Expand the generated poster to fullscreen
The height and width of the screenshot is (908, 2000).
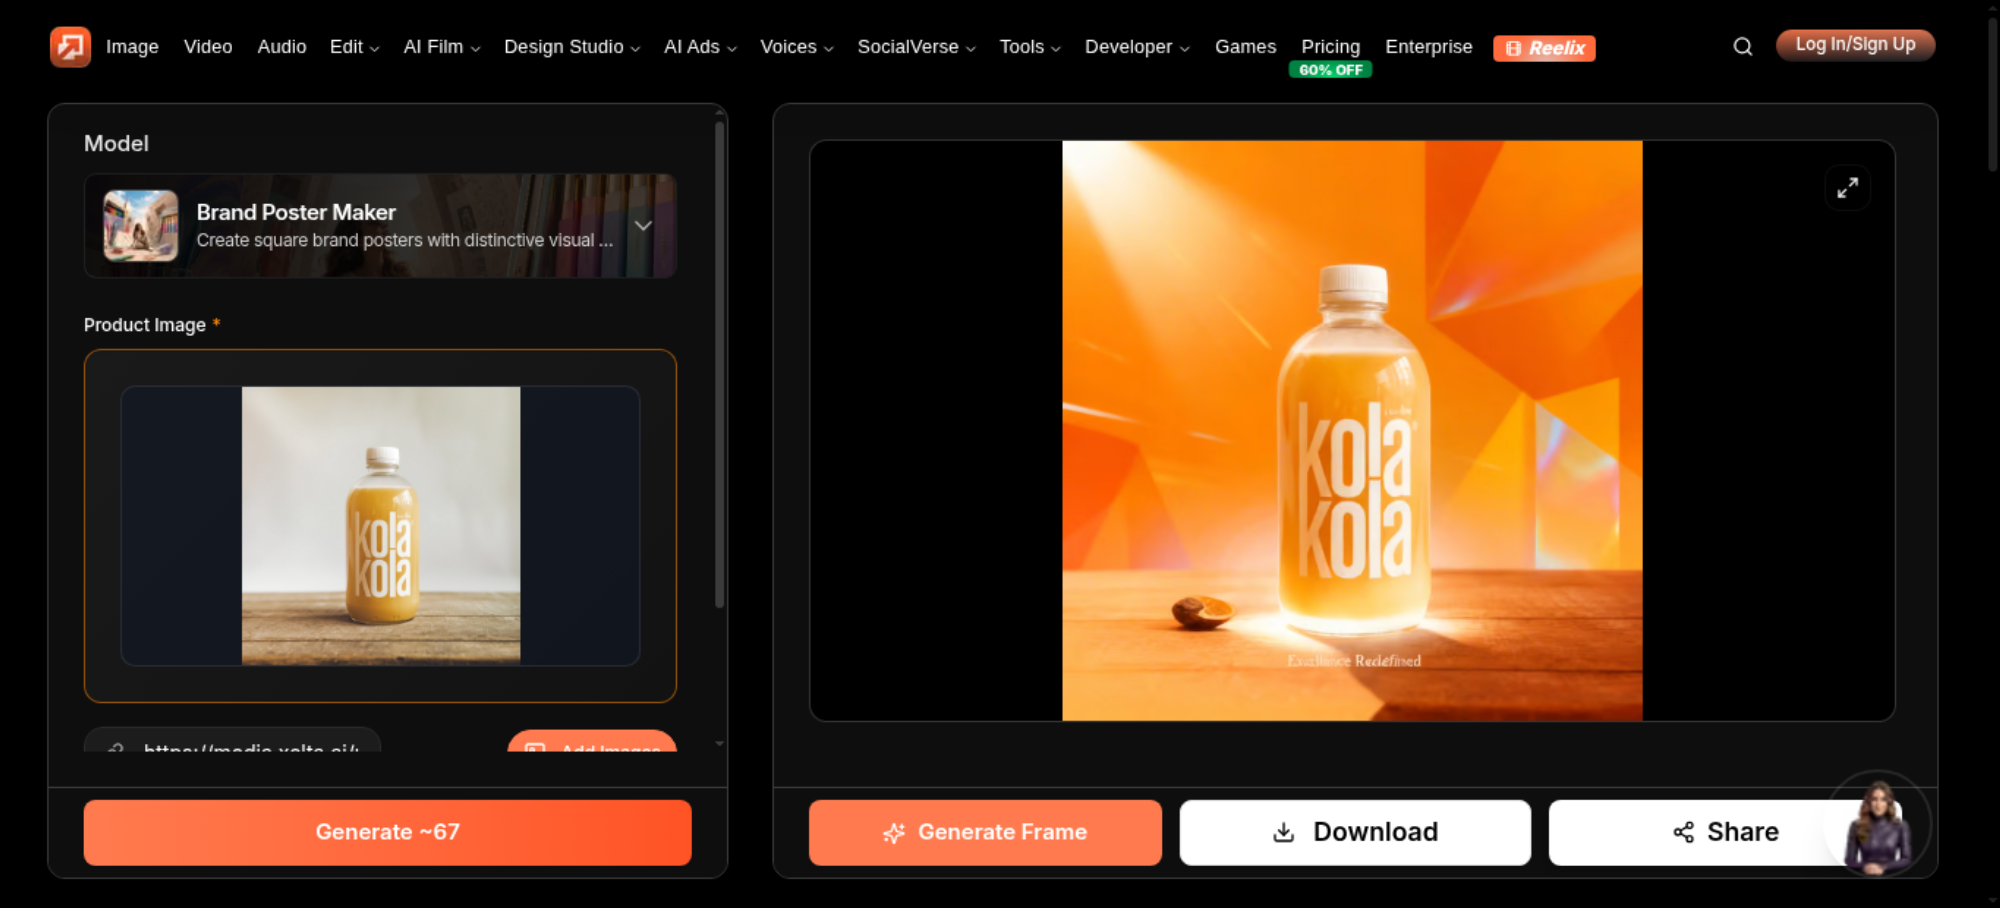[1848, 188]
